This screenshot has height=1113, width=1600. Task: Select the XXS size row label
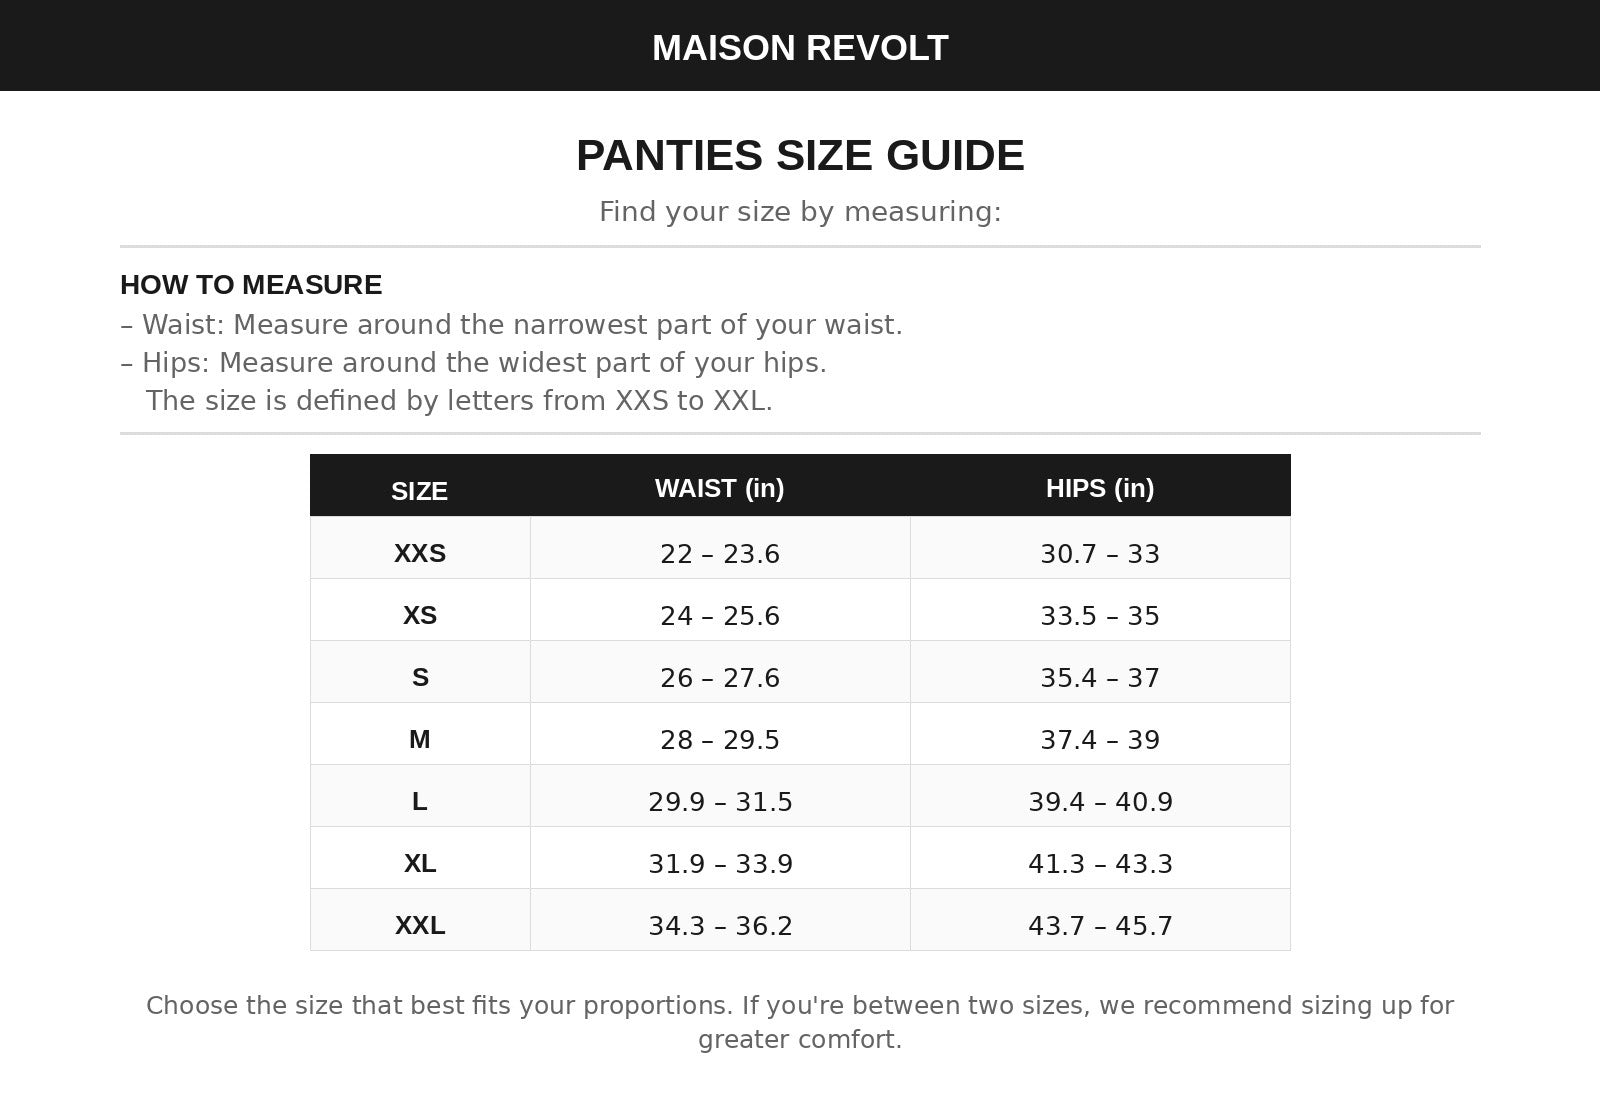pos(420,553)
